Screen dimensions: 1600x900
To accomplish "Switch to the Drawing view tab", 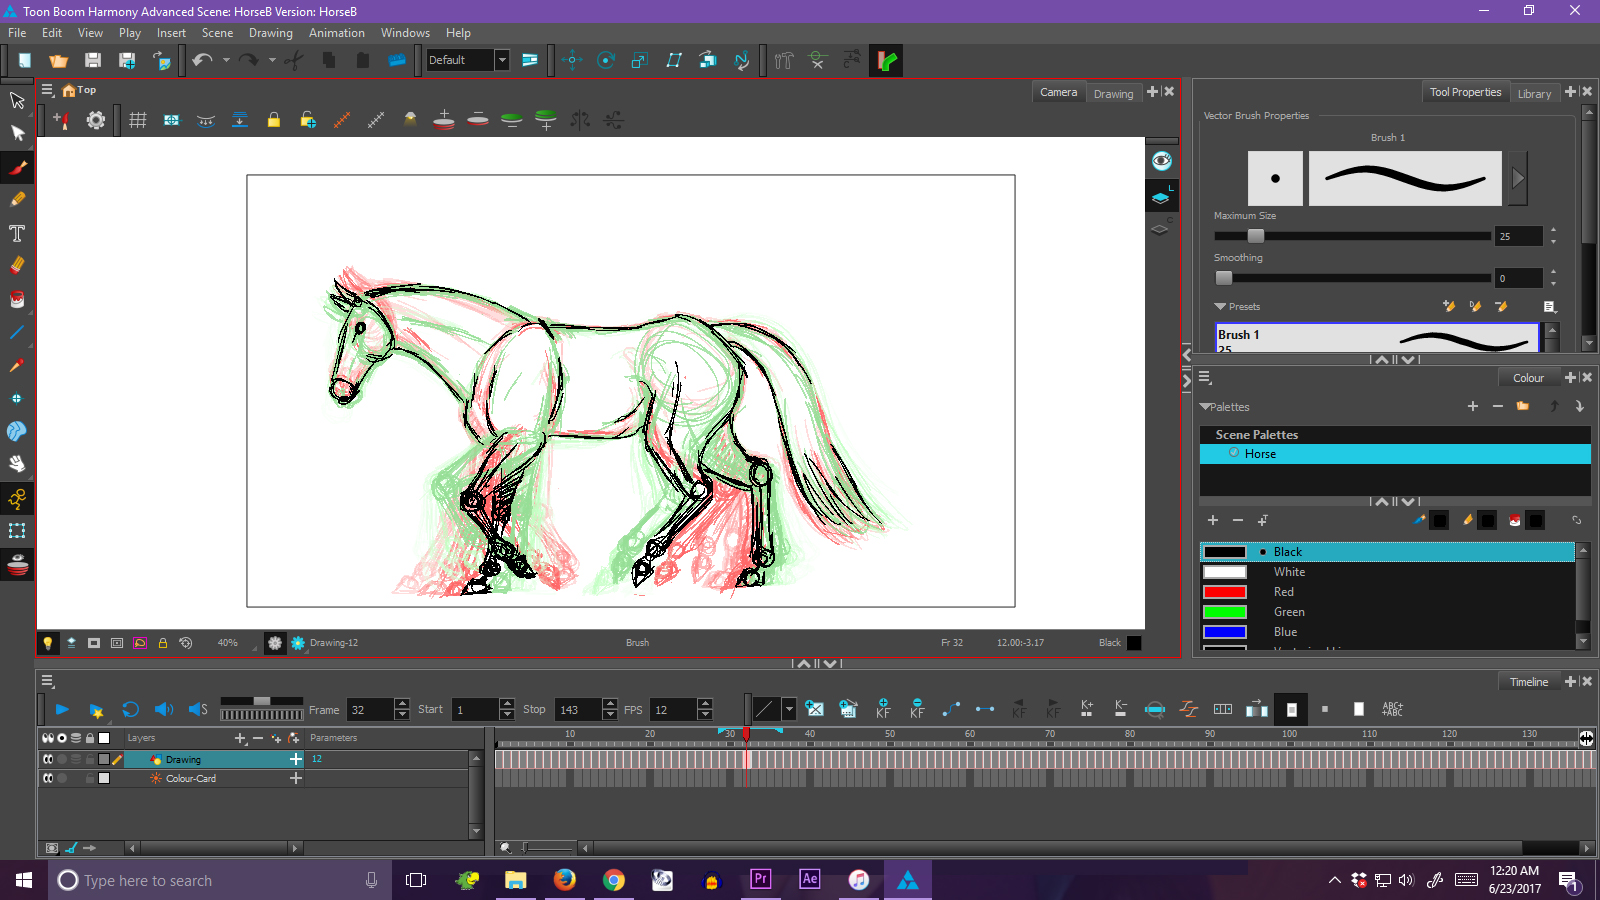I will pos(1113,94).
